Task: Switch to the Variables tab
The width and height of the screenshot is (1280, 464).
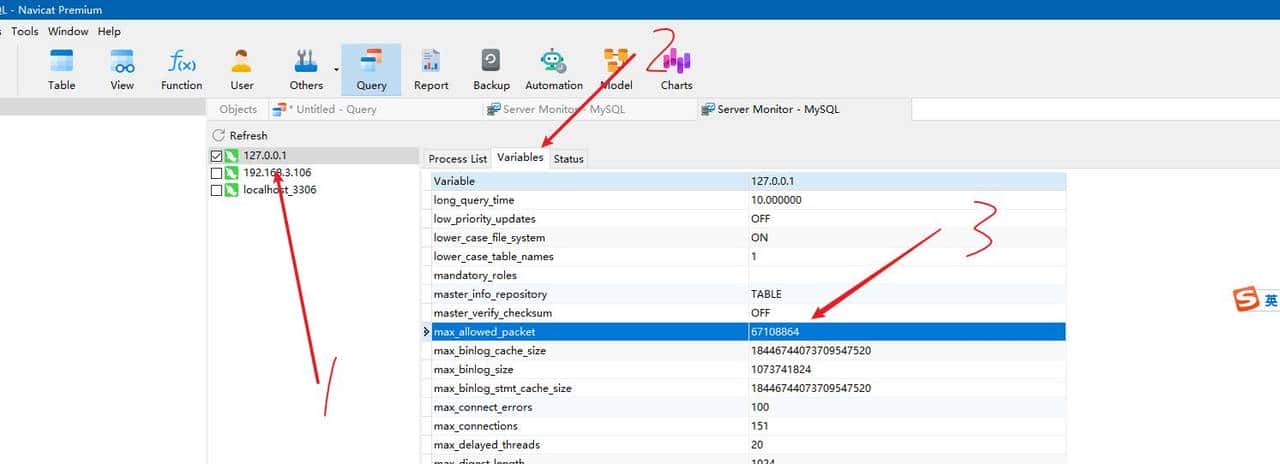Action: [520, 157]
